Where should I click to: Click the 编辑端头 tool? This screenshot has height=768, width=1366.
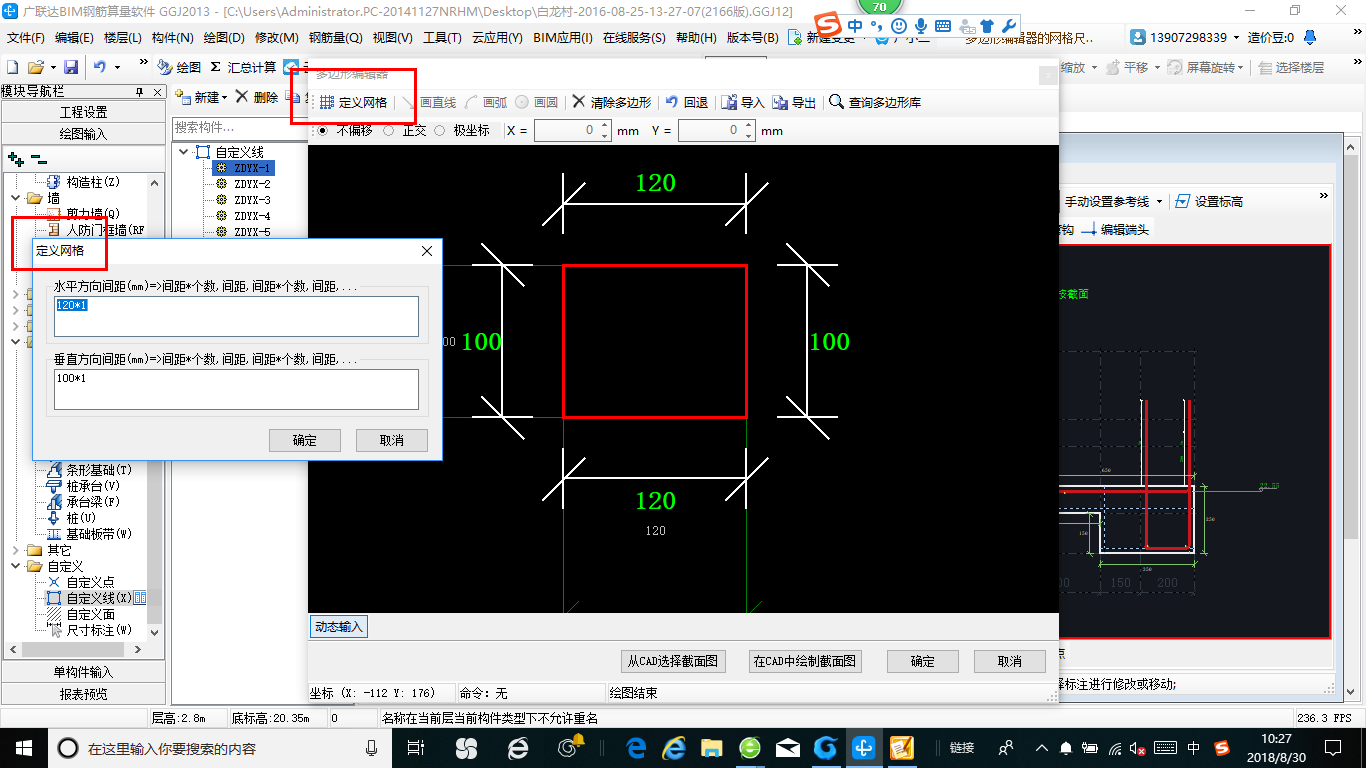1116,229
